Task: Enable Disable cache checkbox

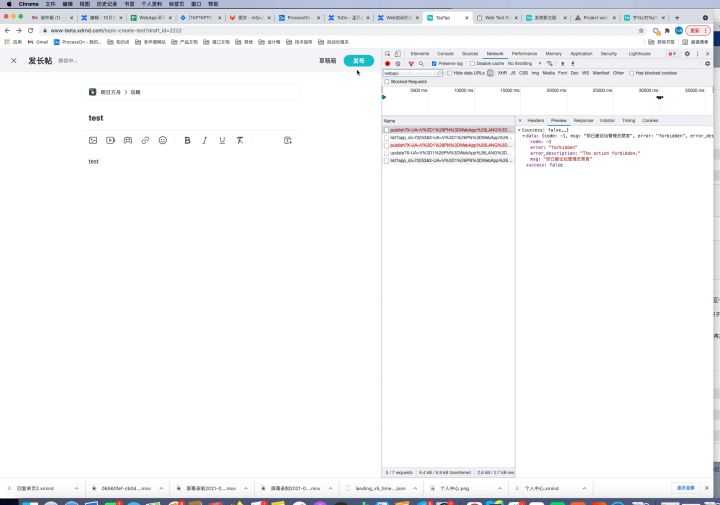Action: [472, 63]
